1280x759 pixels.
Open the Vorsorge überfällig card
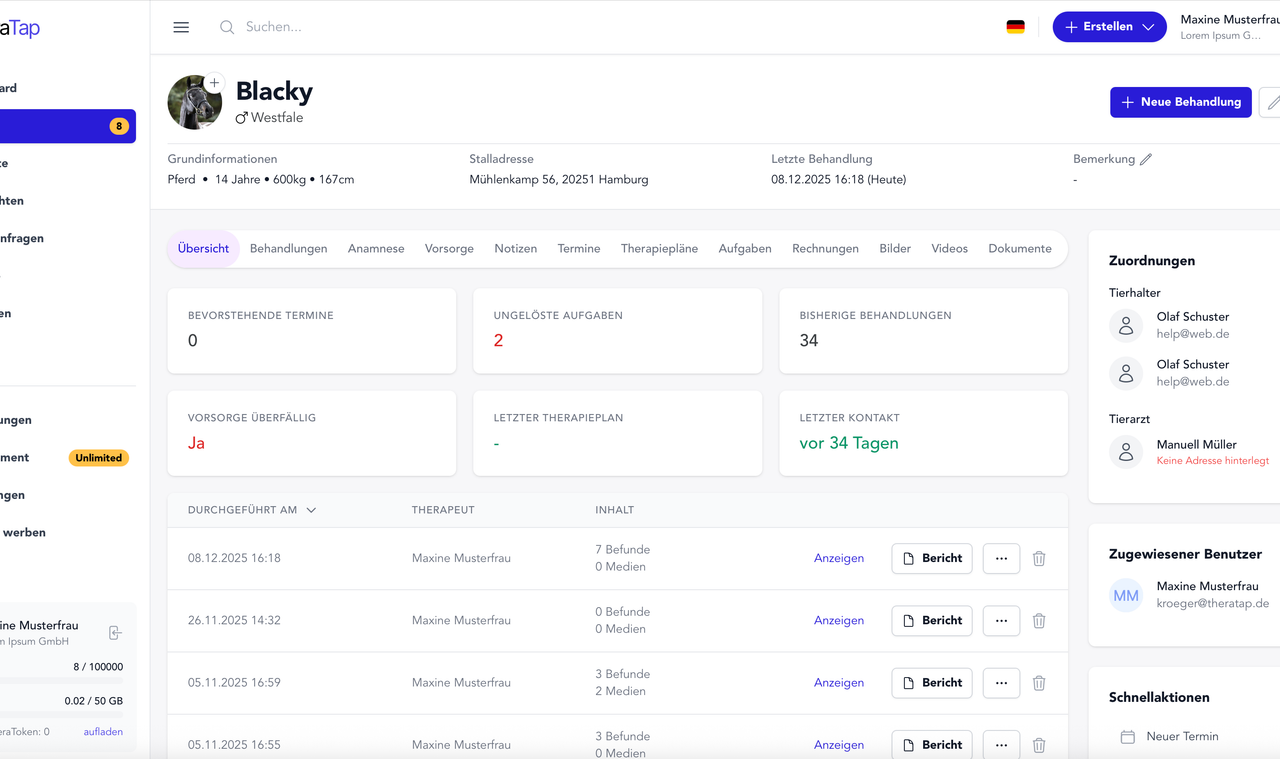pos(312,433)
